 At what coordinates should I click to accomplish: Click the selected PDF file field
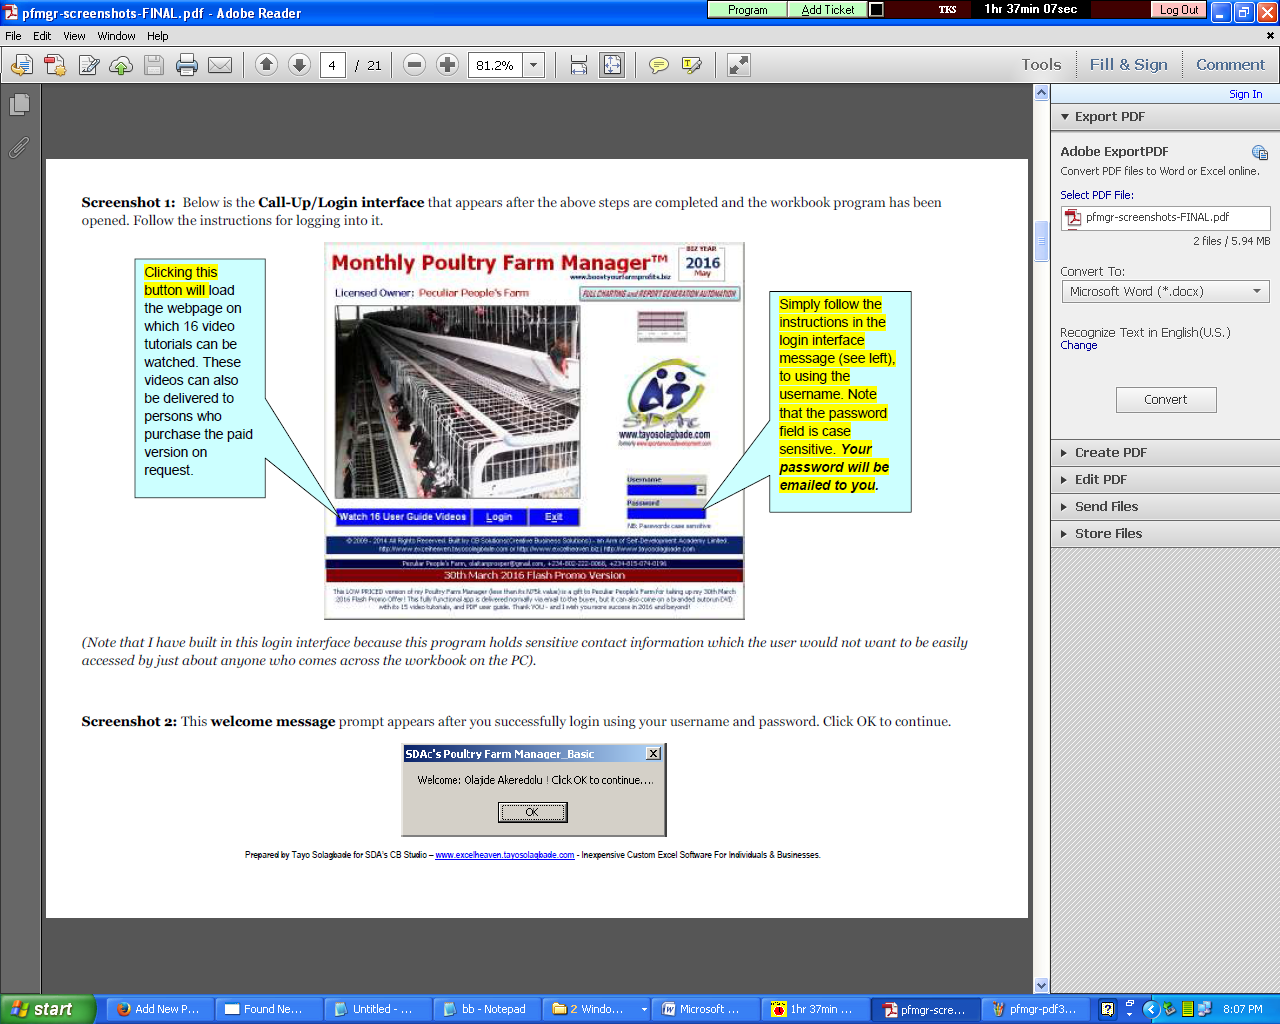[1166, 217]
